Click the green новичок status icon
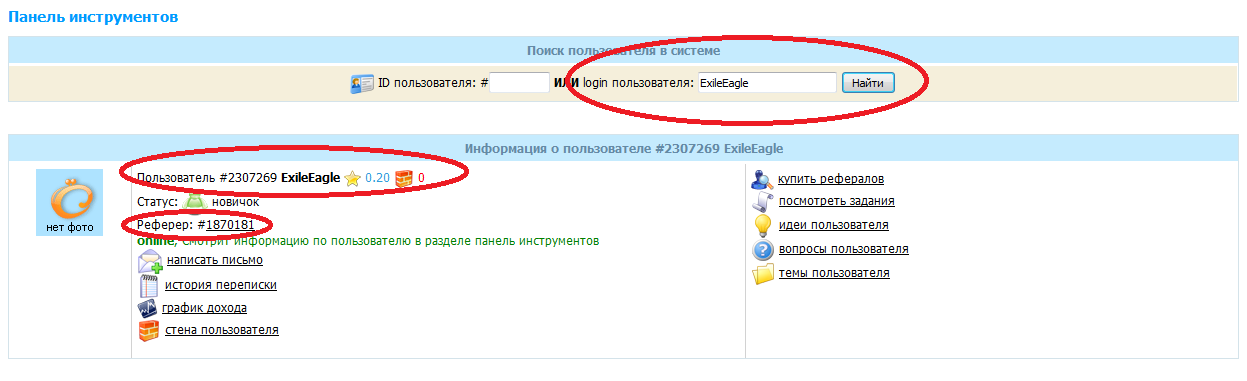Viewport: 1247px width, 381px height. click(195, 201)
